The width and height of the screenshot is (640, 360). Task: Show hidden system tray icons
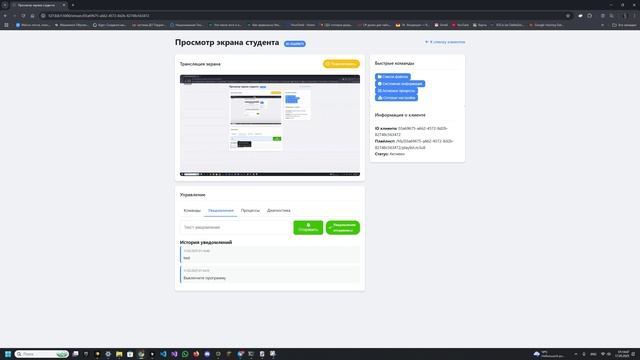[576, 354]
